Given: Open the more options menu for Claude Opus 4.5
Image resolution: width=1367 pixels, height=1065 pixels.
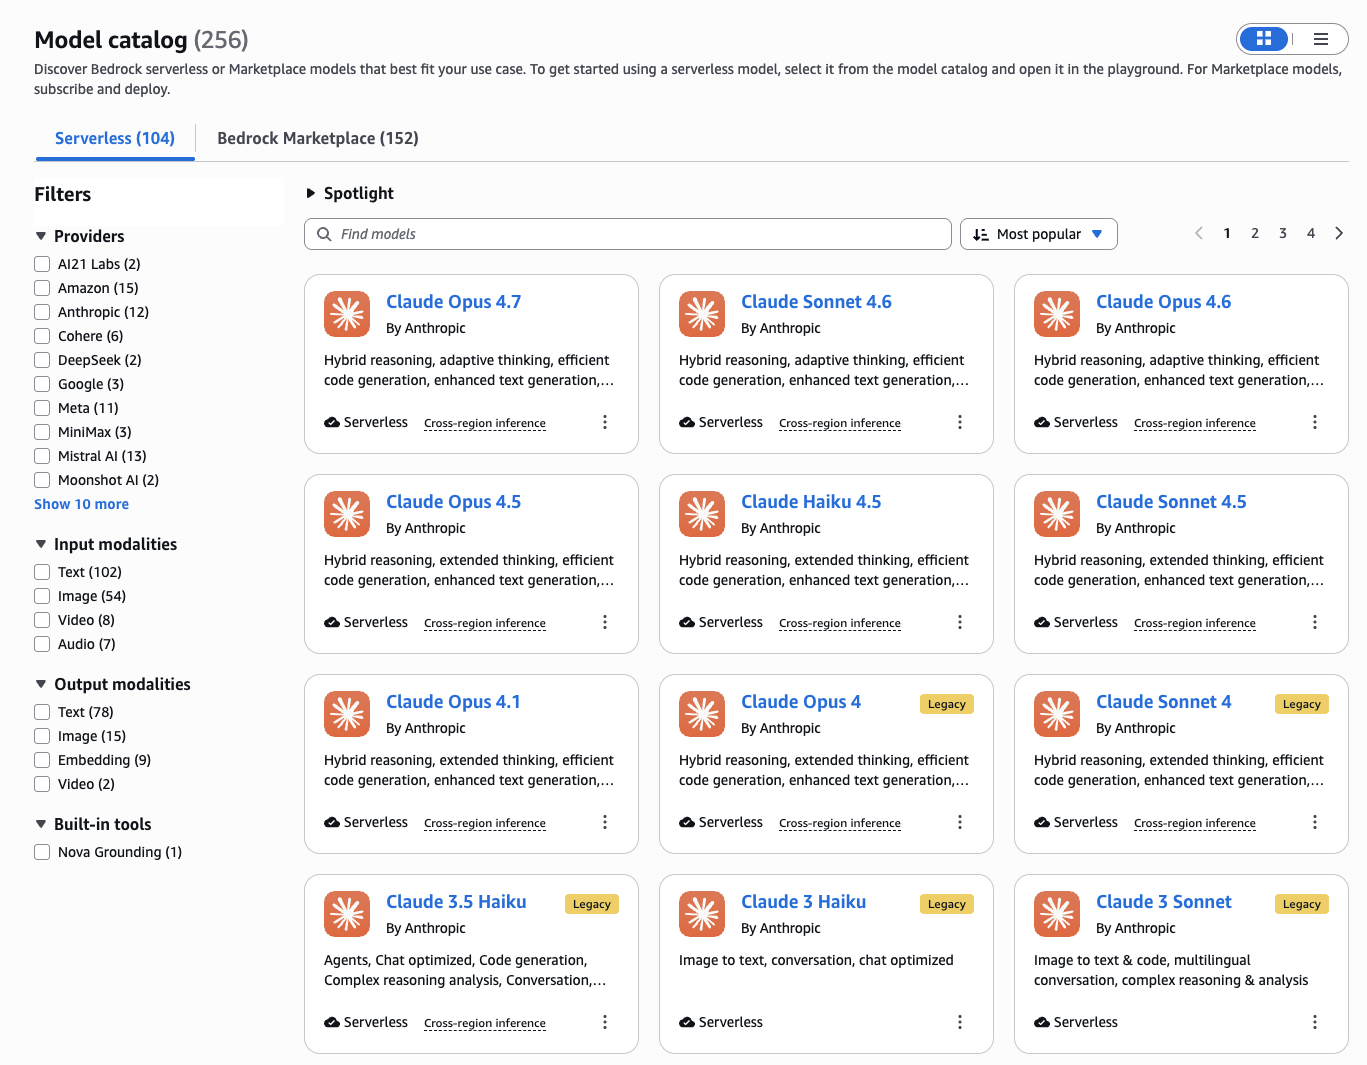Looking at the screenshot, I should pyautogui.click(x=605, y=622).
